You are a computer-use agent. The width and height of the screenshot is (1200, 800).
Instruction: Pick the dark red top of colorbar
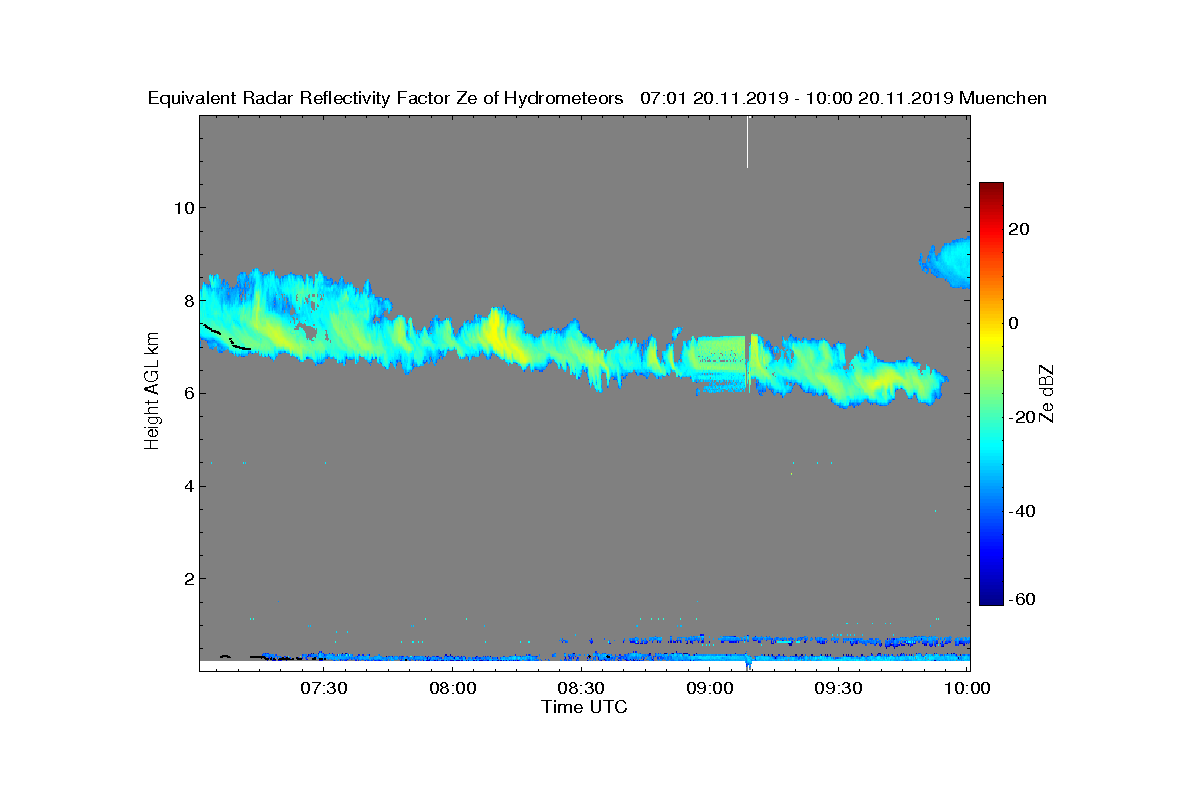(x=991, y=188)
